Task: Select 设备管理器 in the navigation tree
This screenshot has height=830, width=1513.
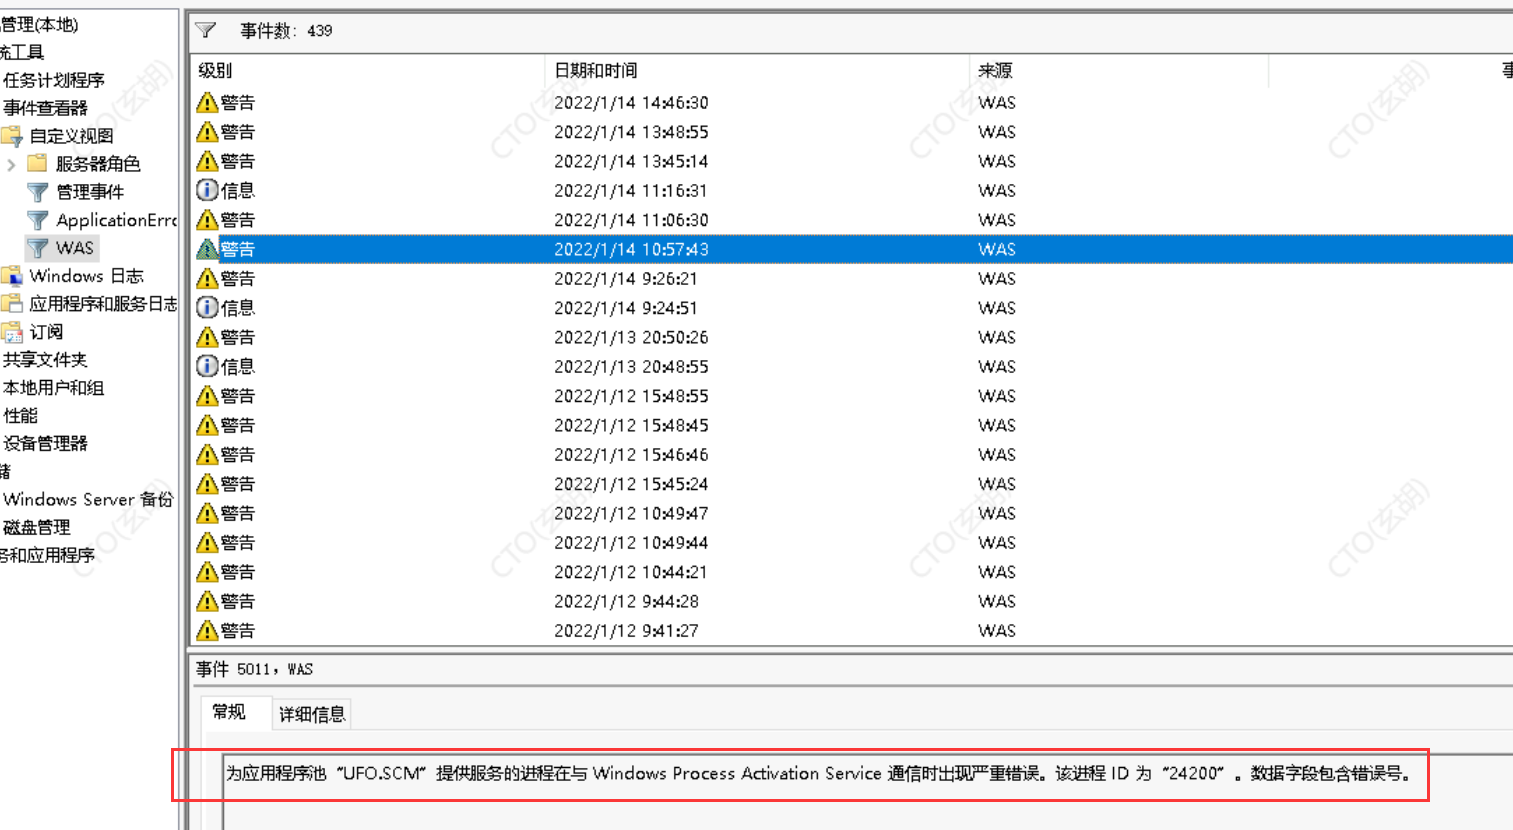Action: pyautogui.click(x=46, y=443)
